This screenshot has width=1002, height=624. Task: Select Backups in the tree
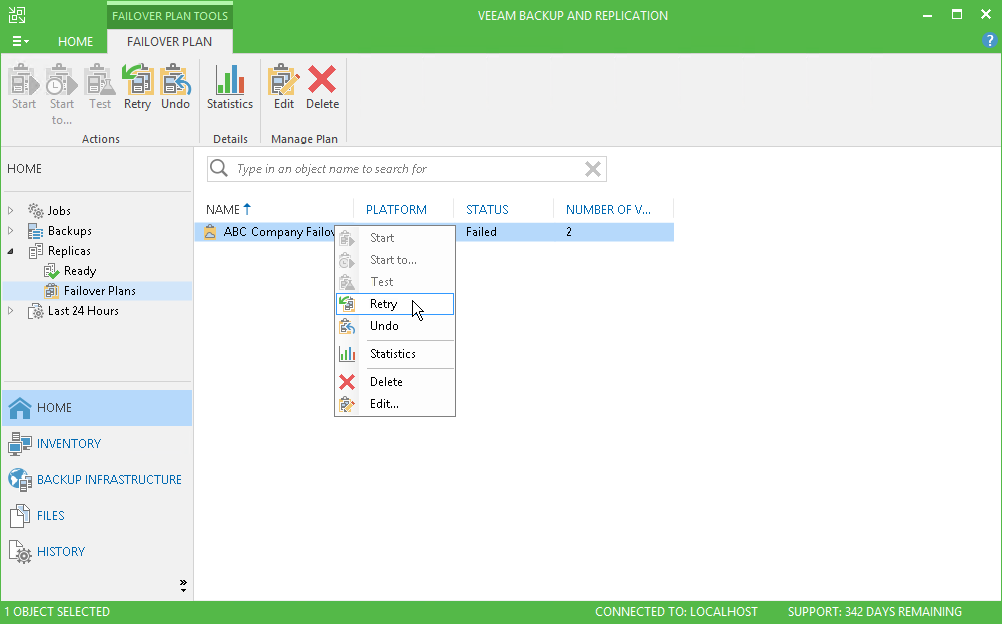click(70, 231)
